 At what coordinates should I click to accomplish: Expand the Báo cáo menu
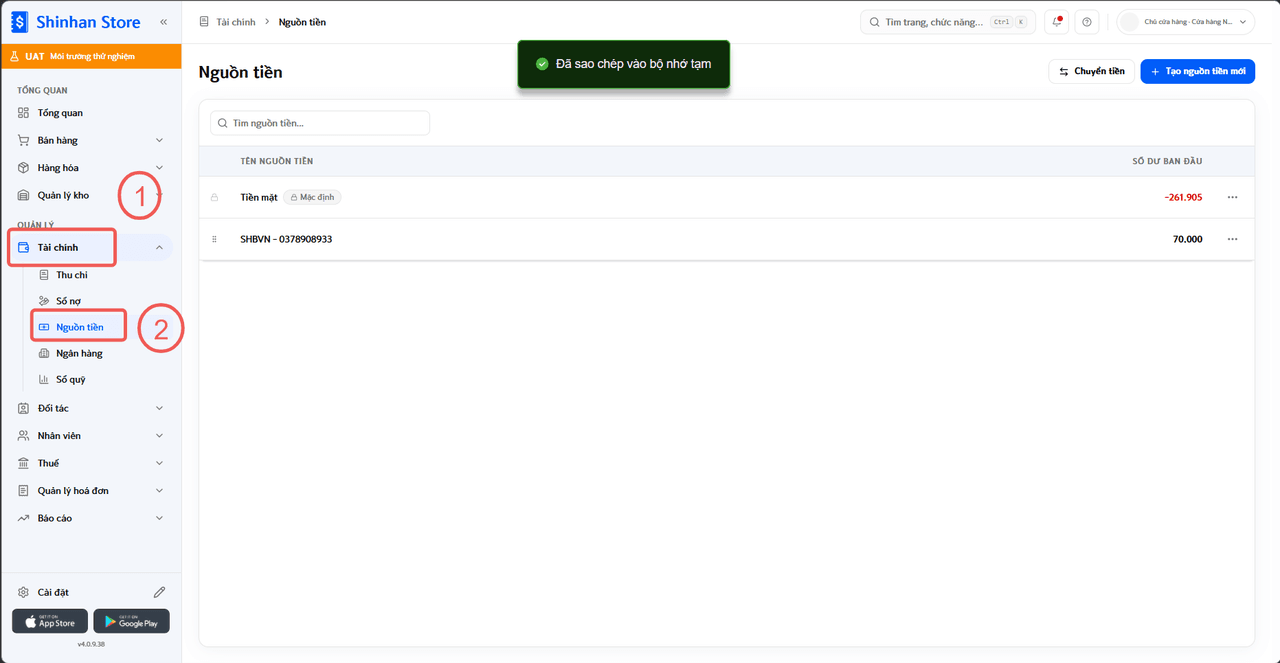(91, 518)
